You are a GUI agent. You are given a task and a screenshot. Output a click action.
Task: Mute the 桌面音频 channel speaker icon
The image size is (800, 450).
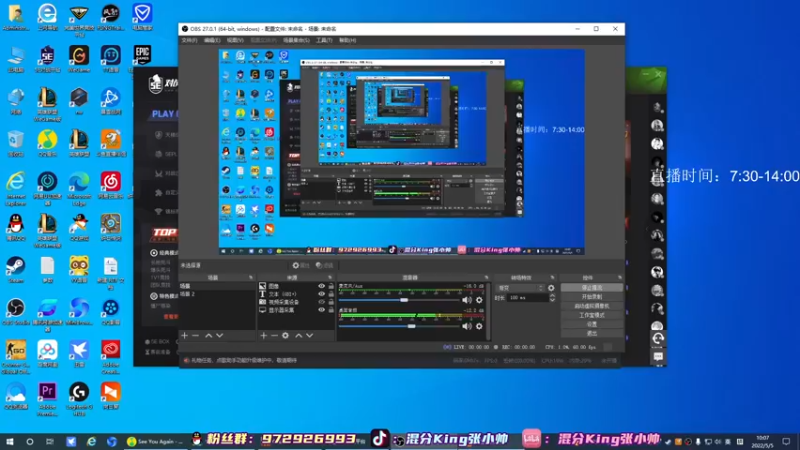[x=466, y=326]
